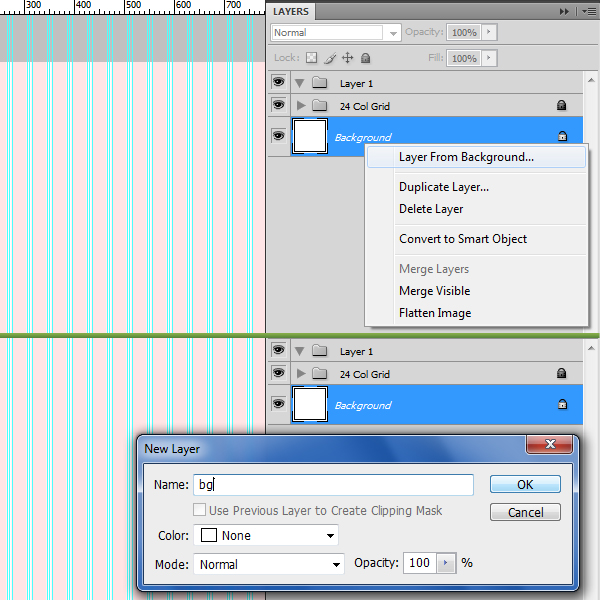
Task: Select lower Layer 1 group name
Action: coord(356,351)
